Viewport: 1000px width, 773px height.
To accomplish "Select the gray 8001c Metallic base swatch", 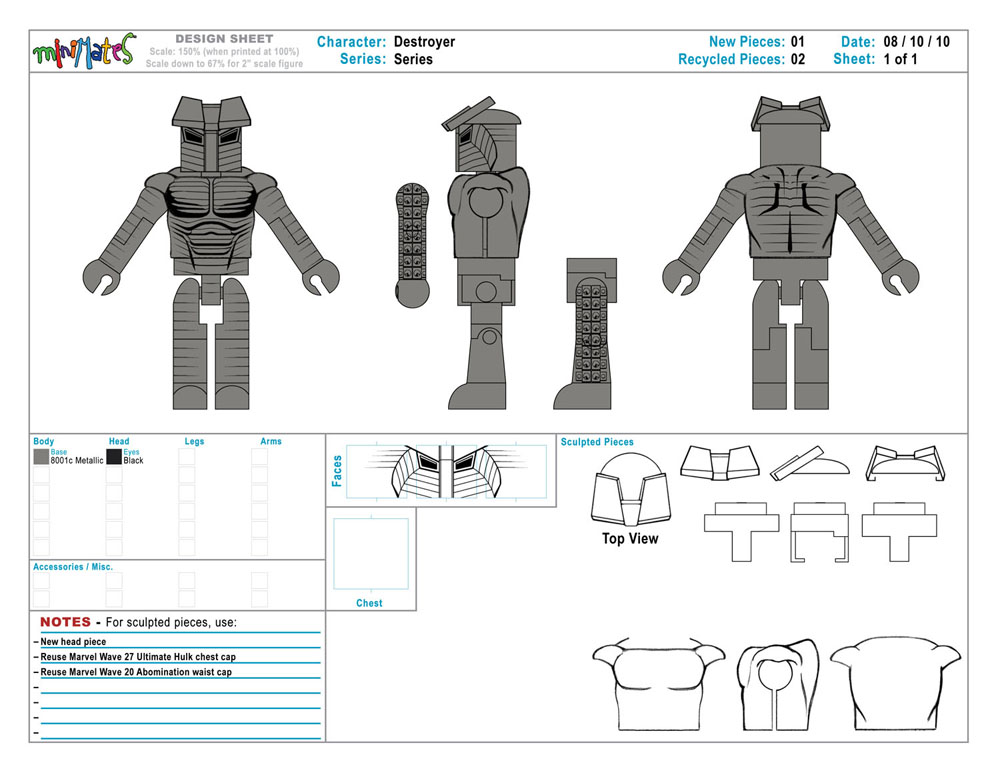I will pyautogui.click(x=41, y=457).
